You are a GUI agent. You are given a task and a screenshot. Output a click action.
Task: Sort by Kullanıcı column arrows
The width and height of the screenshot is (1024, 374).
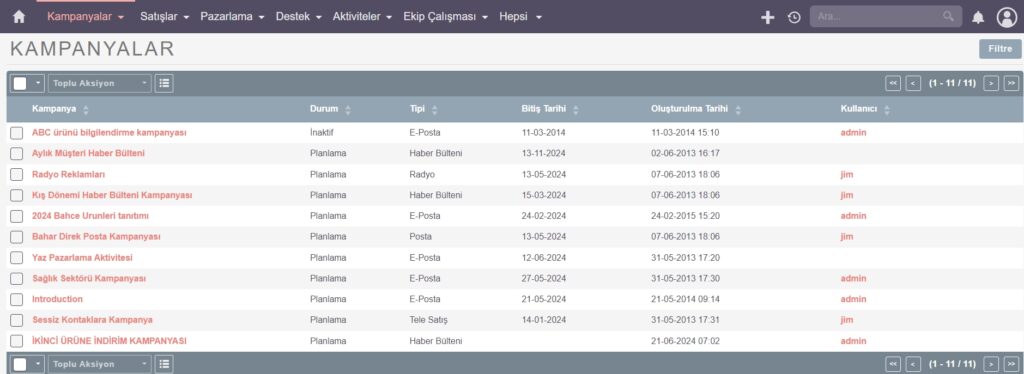[x=886, y=110]
